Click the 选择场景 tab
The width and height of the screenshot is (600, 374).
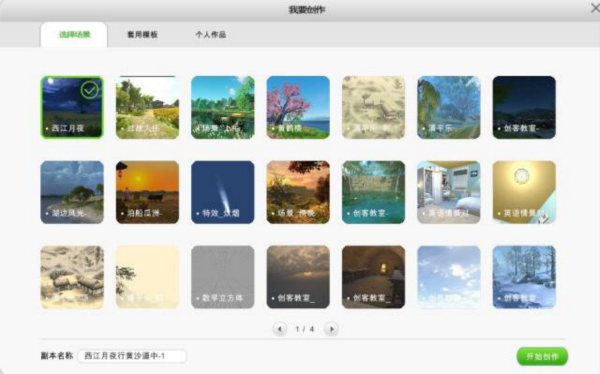(x=74, y=34)
